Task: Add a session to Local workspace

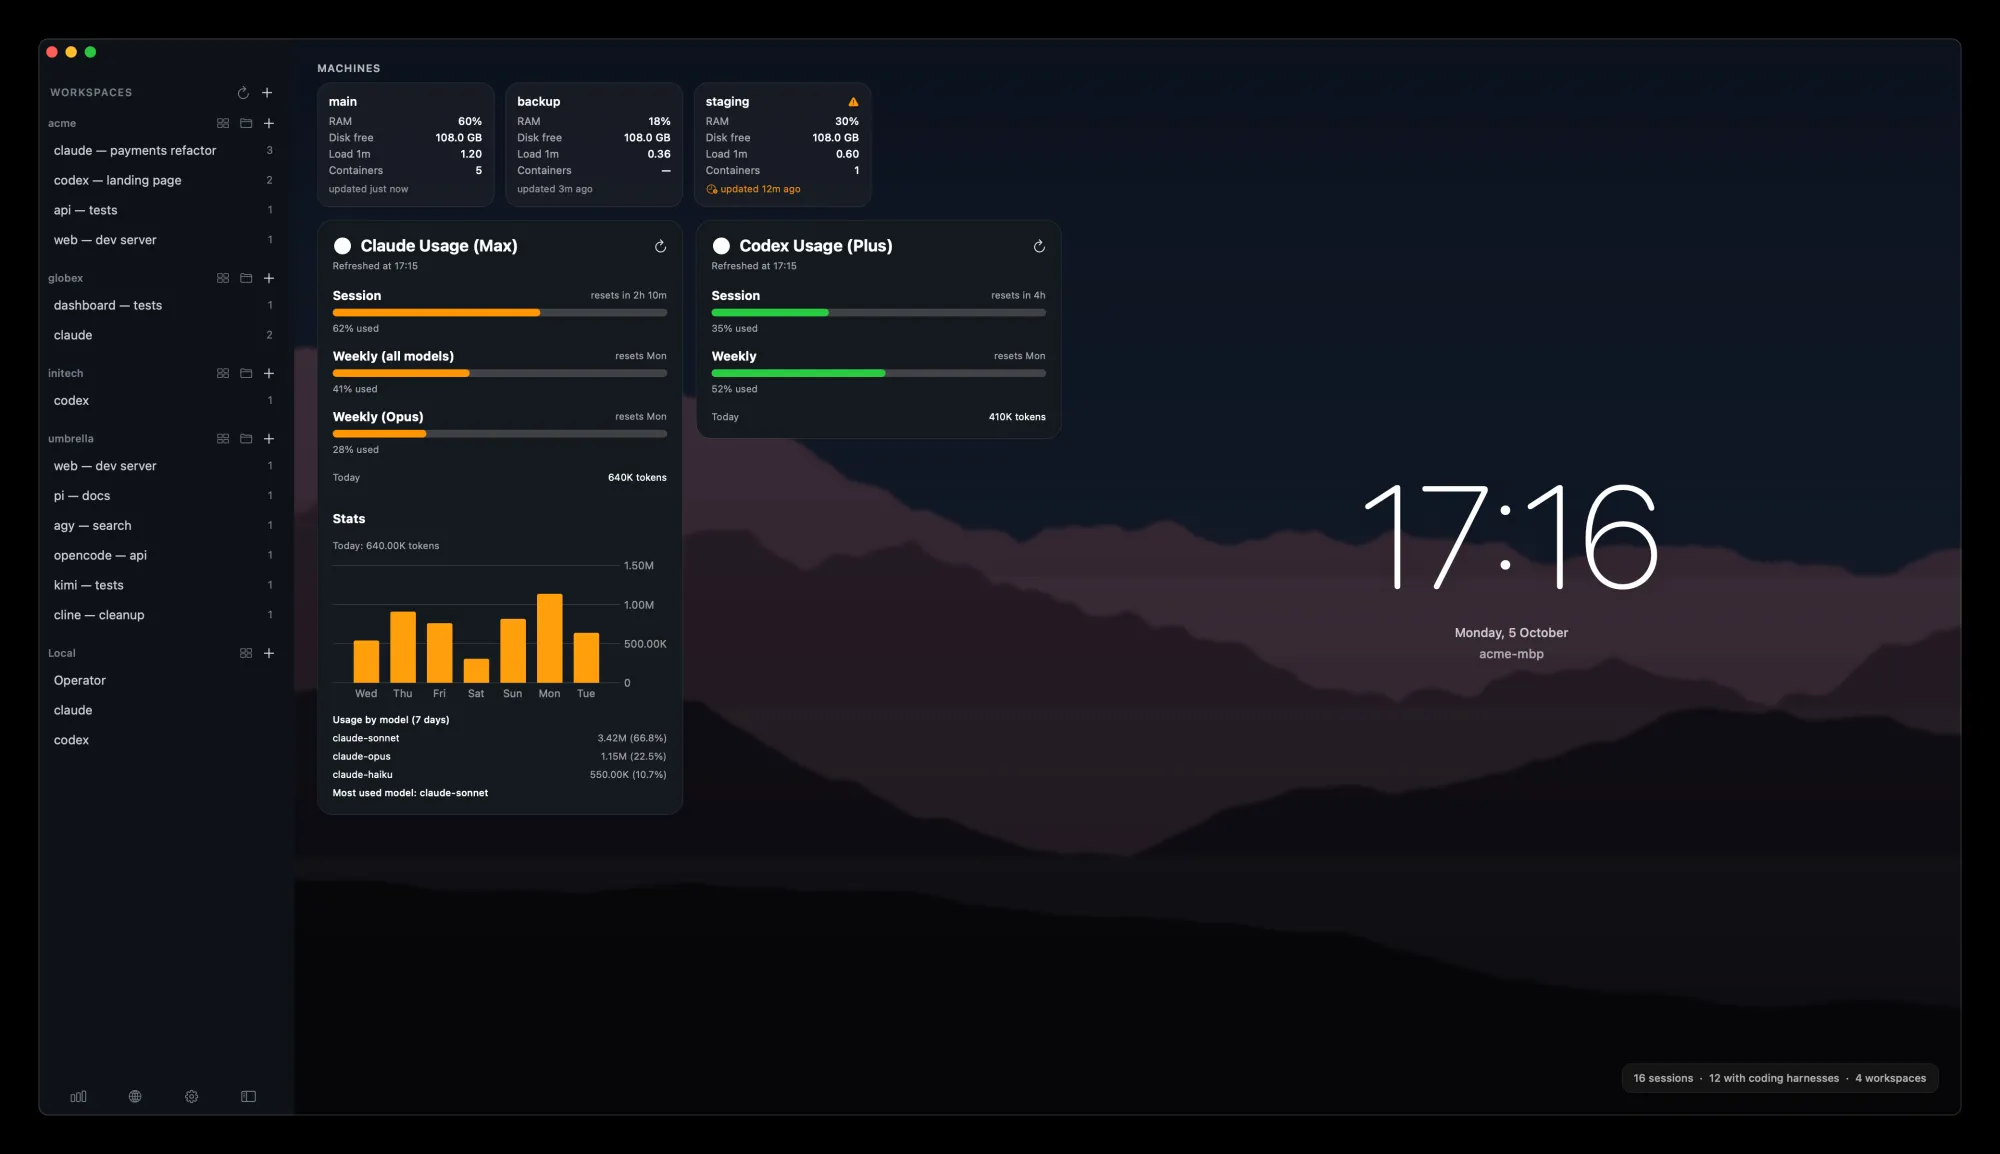Action: pos(269,653)
